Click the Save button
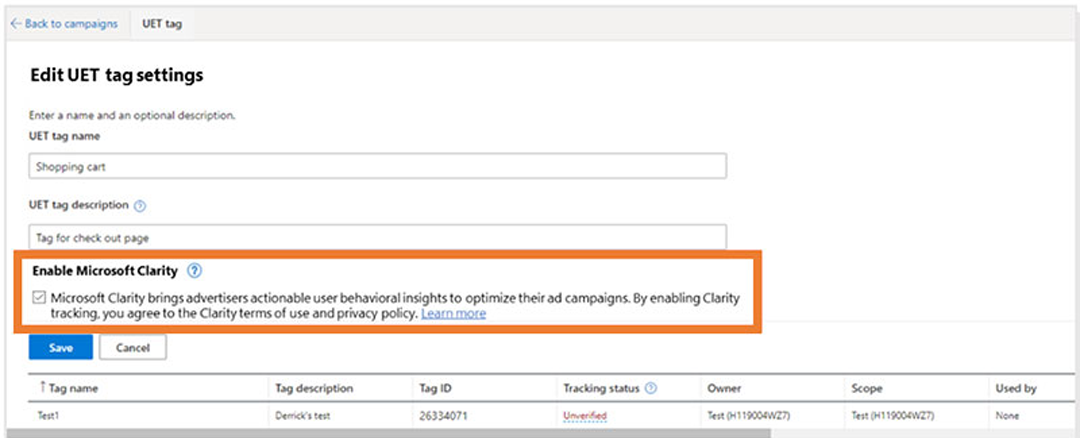This screenshot has height=438, width=1080. [60, 347]
